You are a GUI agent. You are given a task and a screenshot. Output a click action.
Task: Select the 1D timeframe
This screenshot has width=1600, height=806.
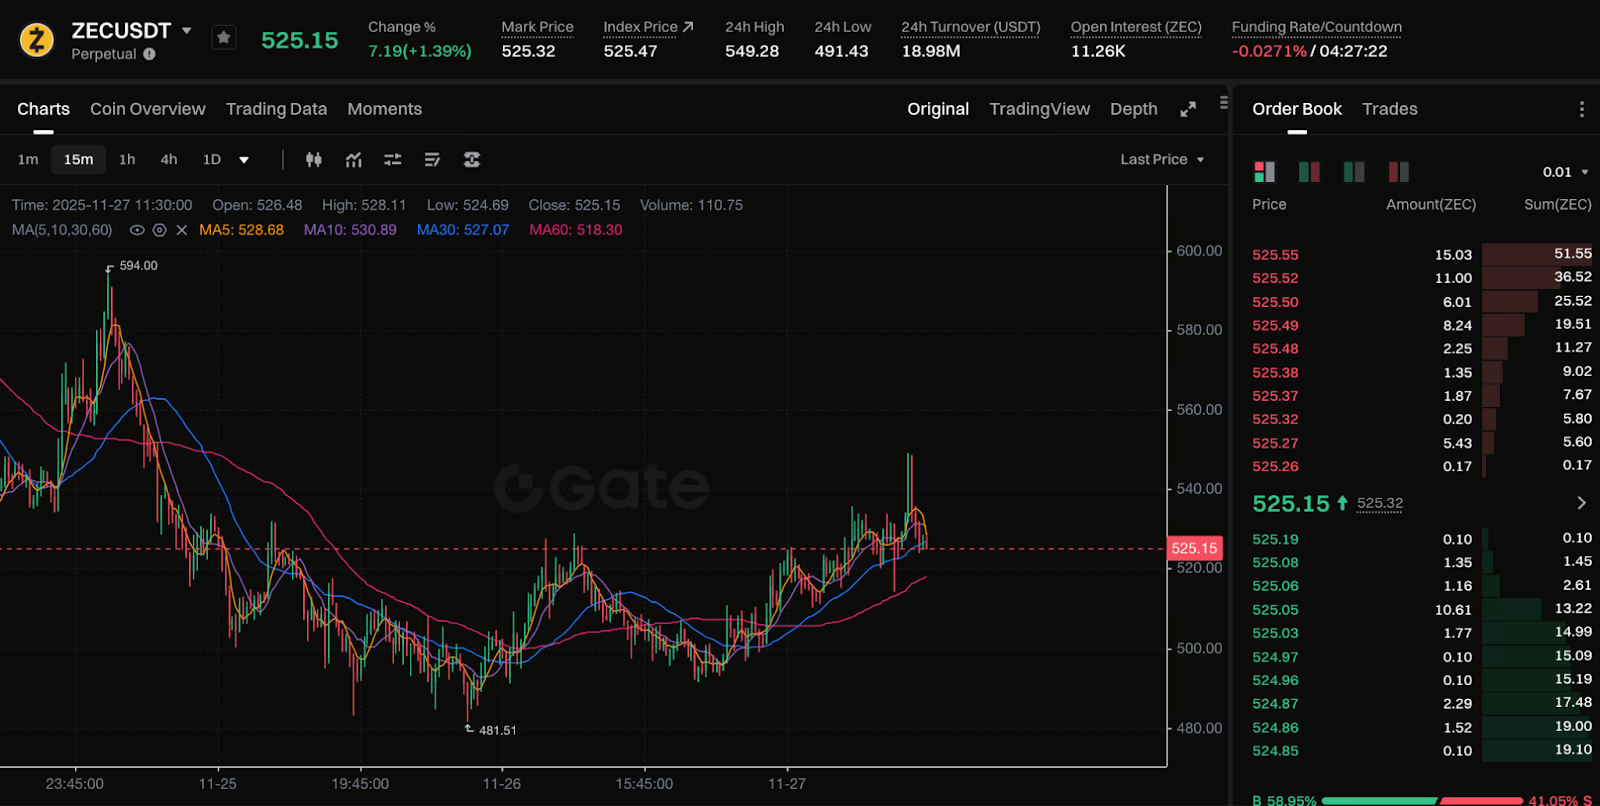pos(212,159)
